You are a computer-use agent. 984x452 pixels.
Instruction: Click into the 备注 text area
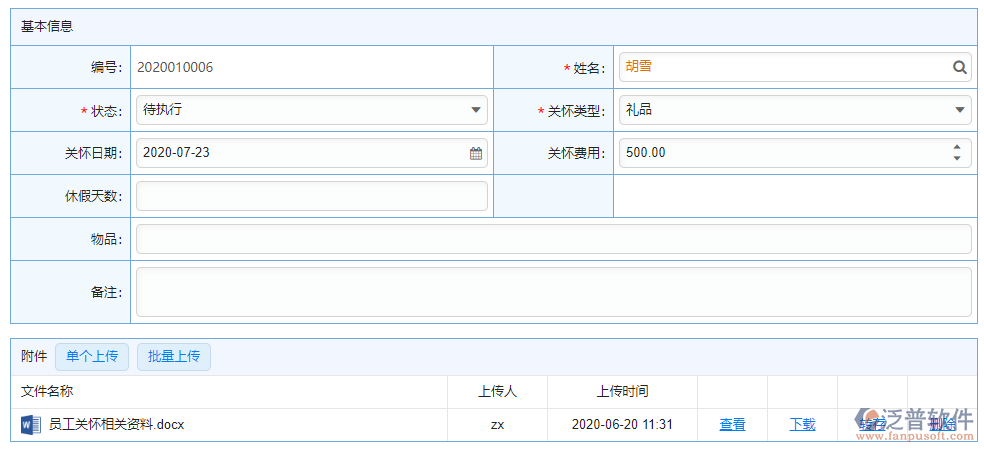553,292
